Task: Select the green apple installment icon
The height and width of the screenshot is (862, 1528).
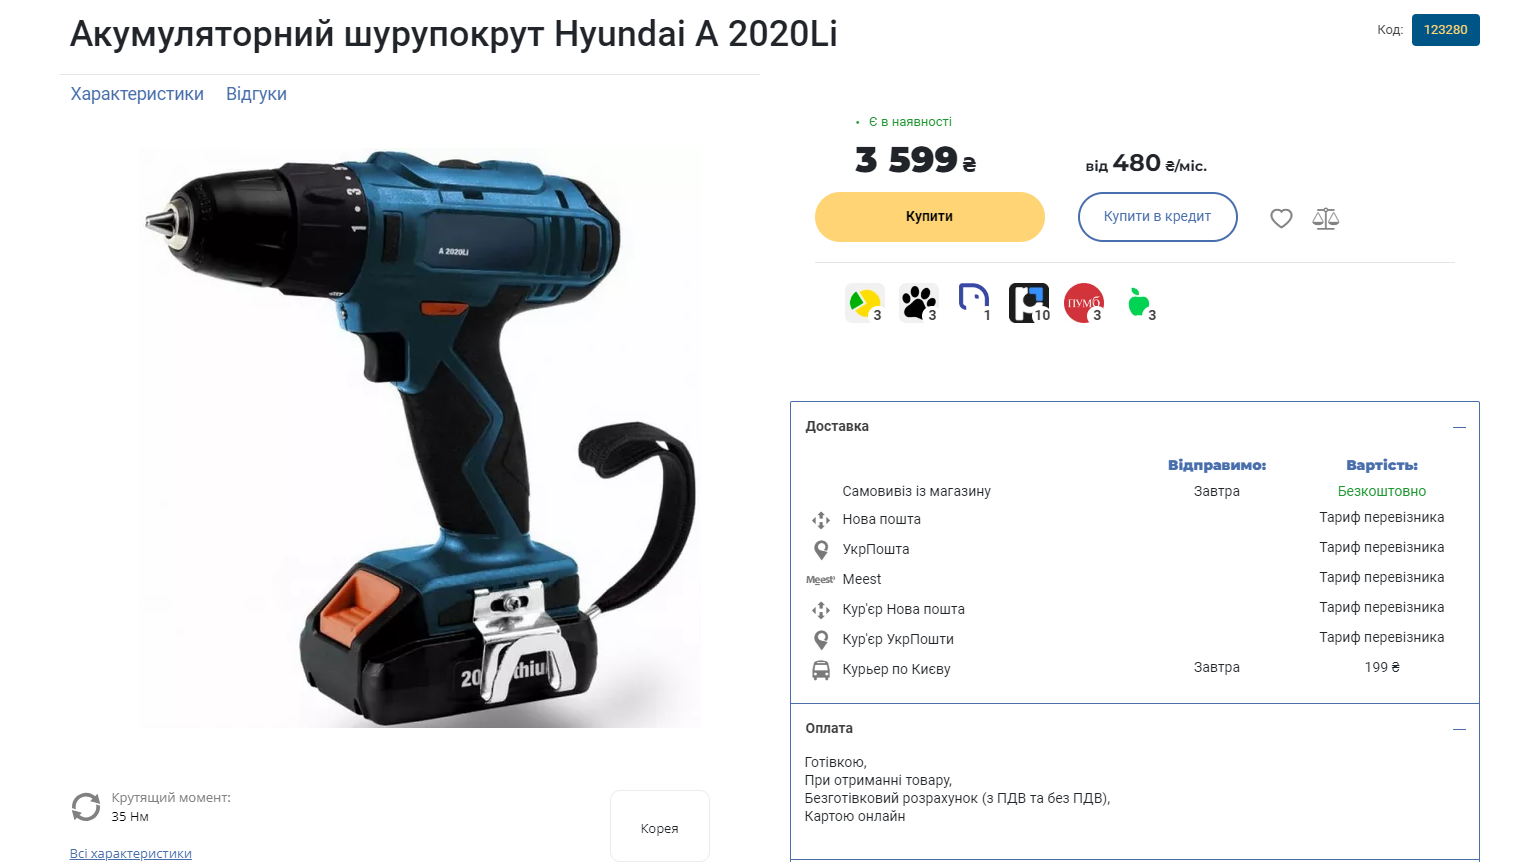Action: coord(1139,303)
